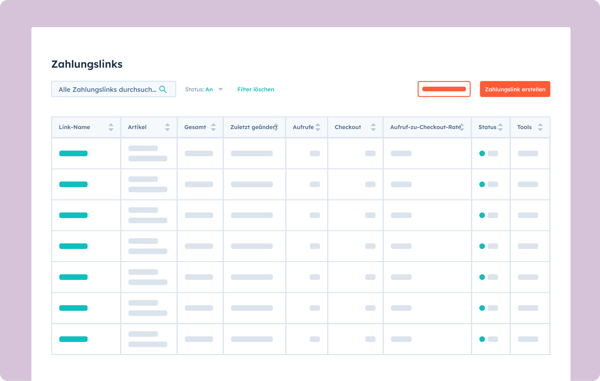Open the Status: An filter dropdown

click(x=204, y=89)
